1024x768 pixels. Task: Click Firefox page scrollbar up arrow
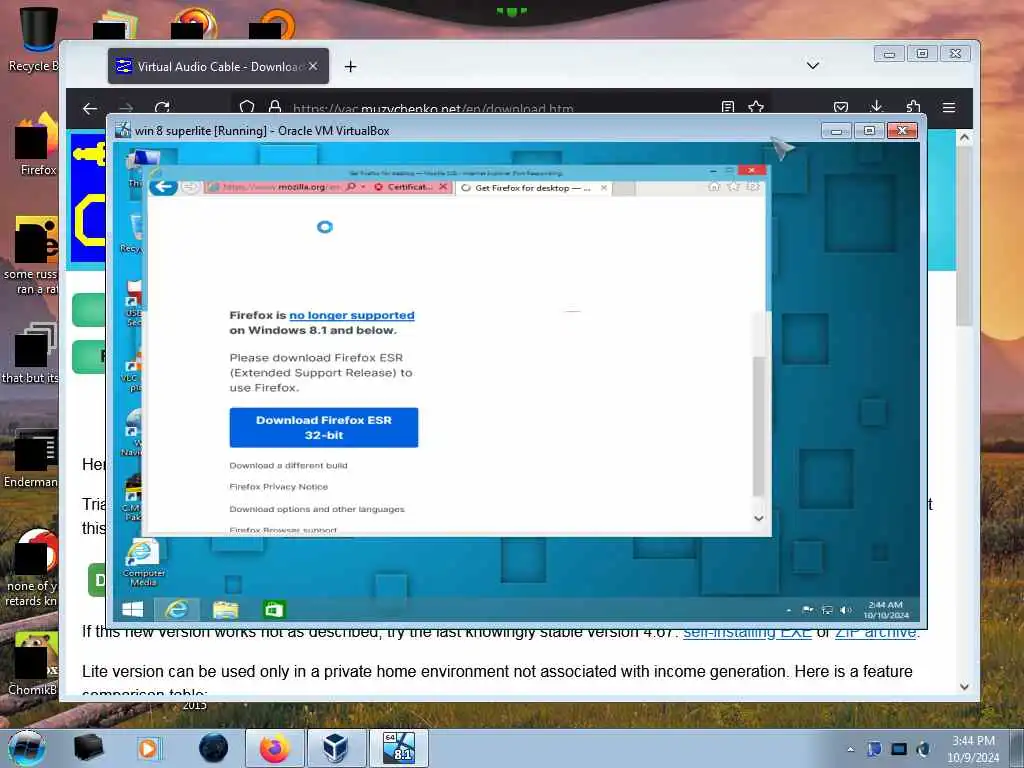(x=965, y=138)
